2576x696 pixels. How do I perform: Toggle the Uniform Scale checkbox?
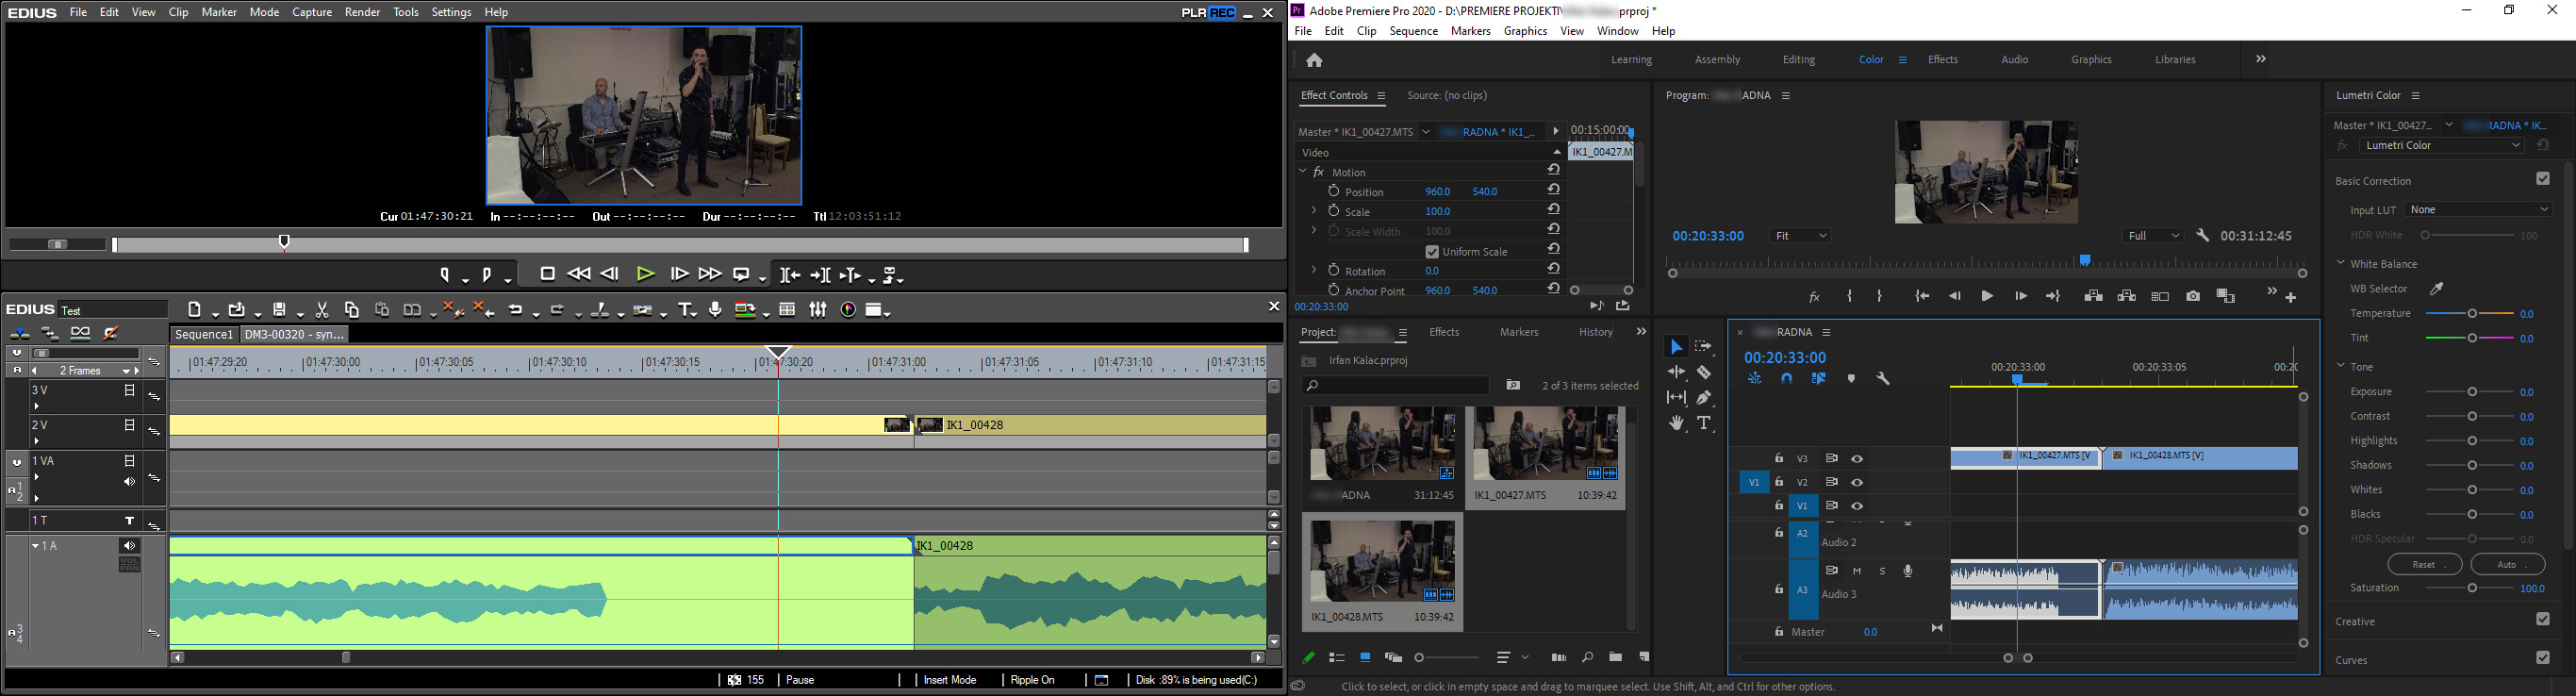[x=1432, y=252]
